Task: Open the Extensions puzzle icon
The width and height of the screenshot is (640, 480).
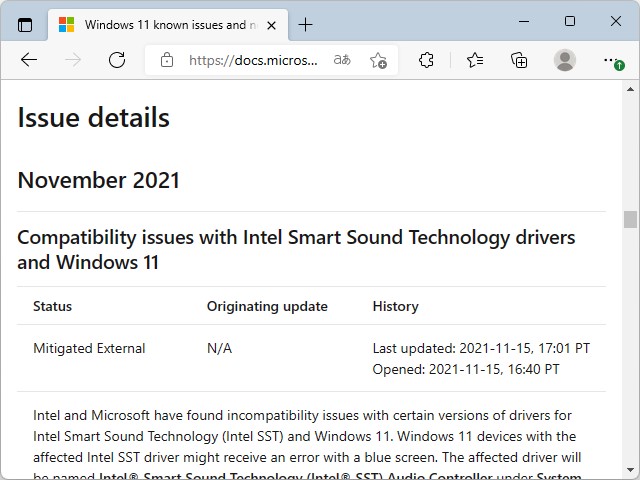Action: click(427, 60)
